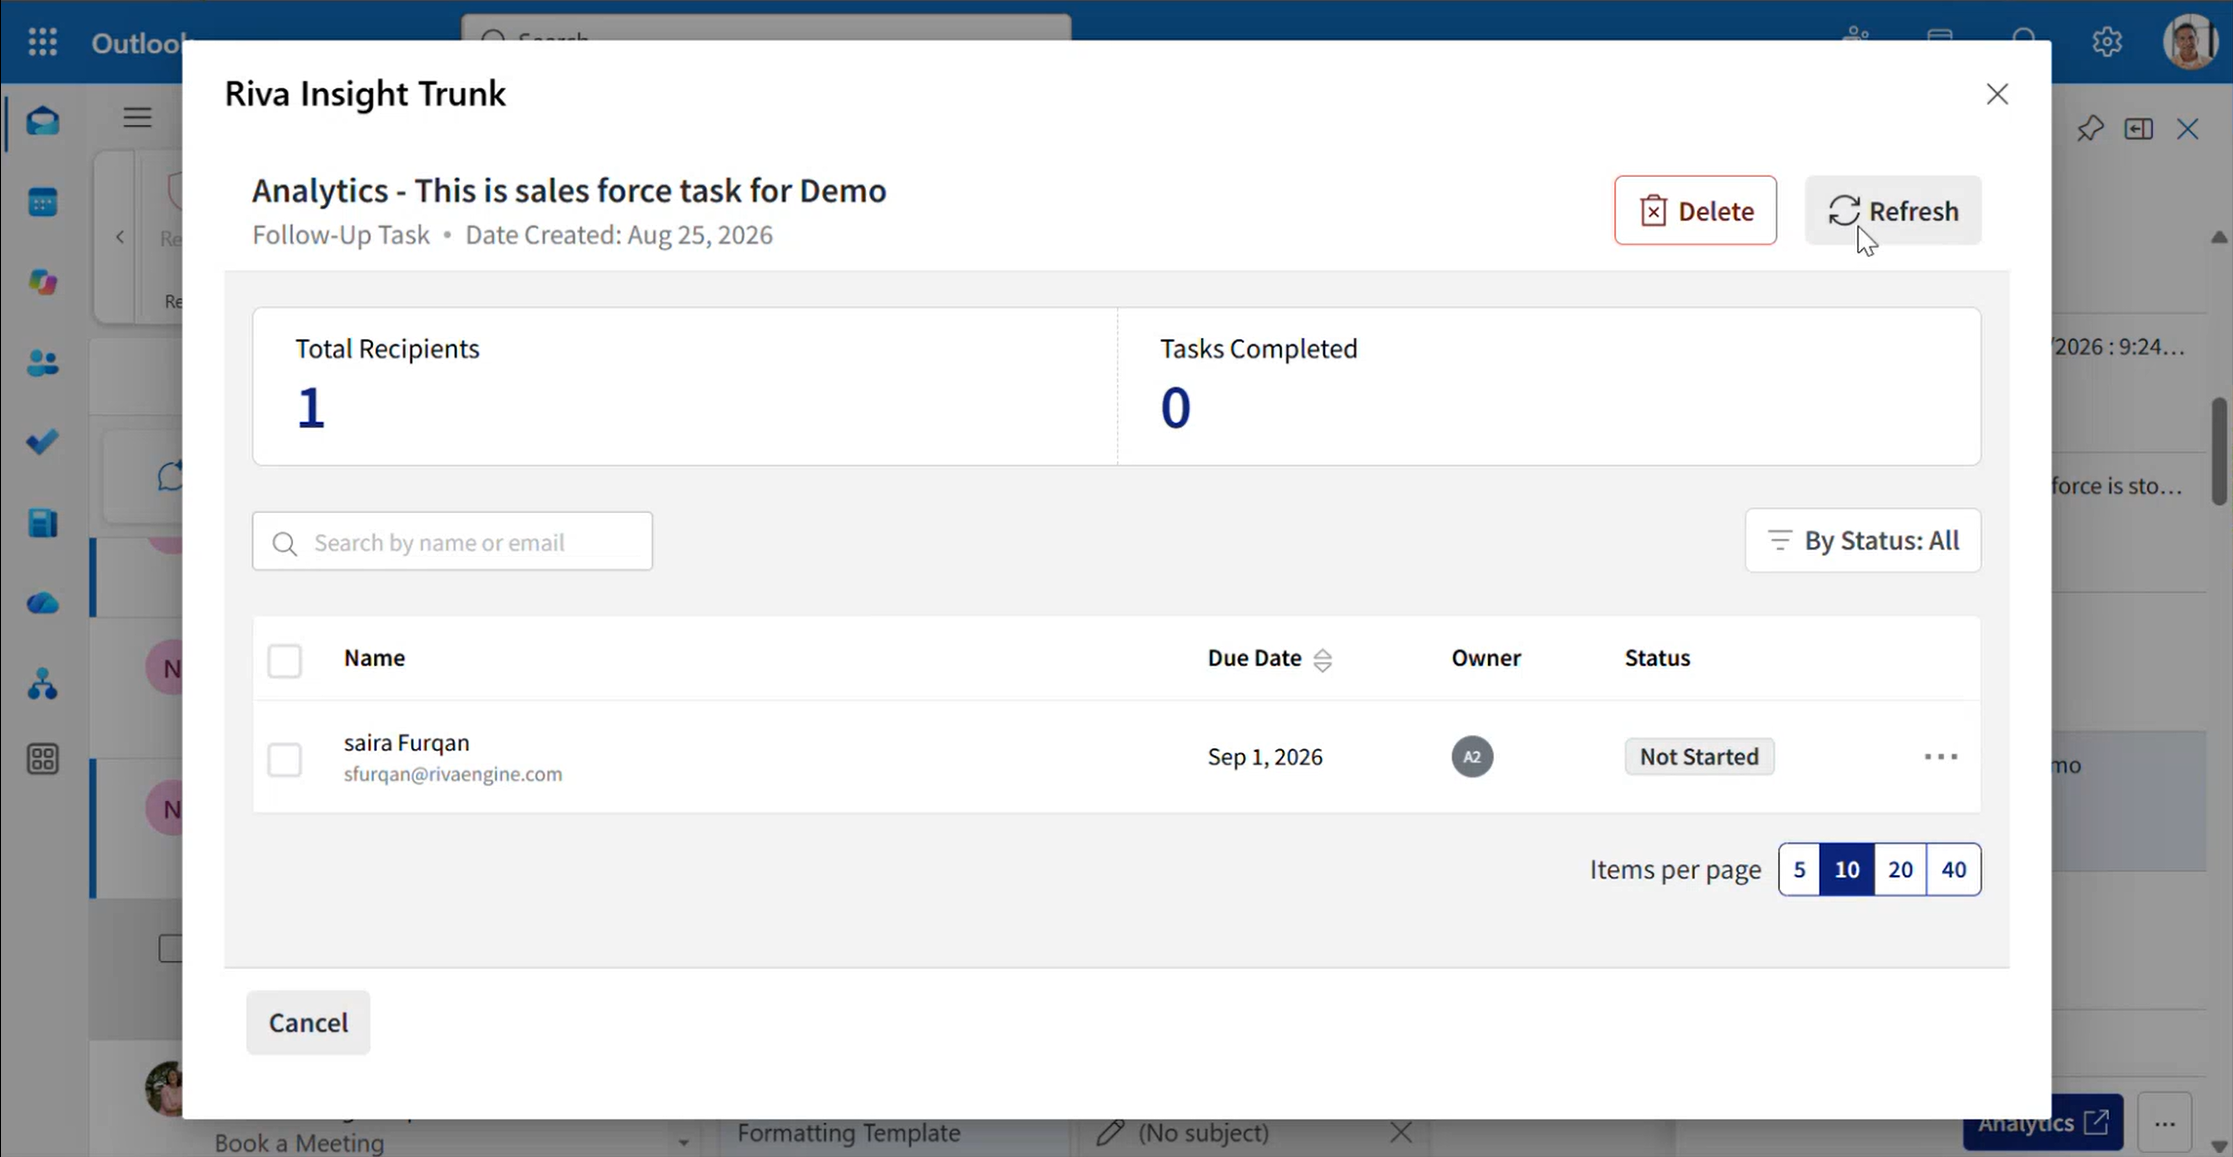The width and height of the screenshot is (2233, 1157).
Task: Open the By Status: All filter
Action: 1863,541
